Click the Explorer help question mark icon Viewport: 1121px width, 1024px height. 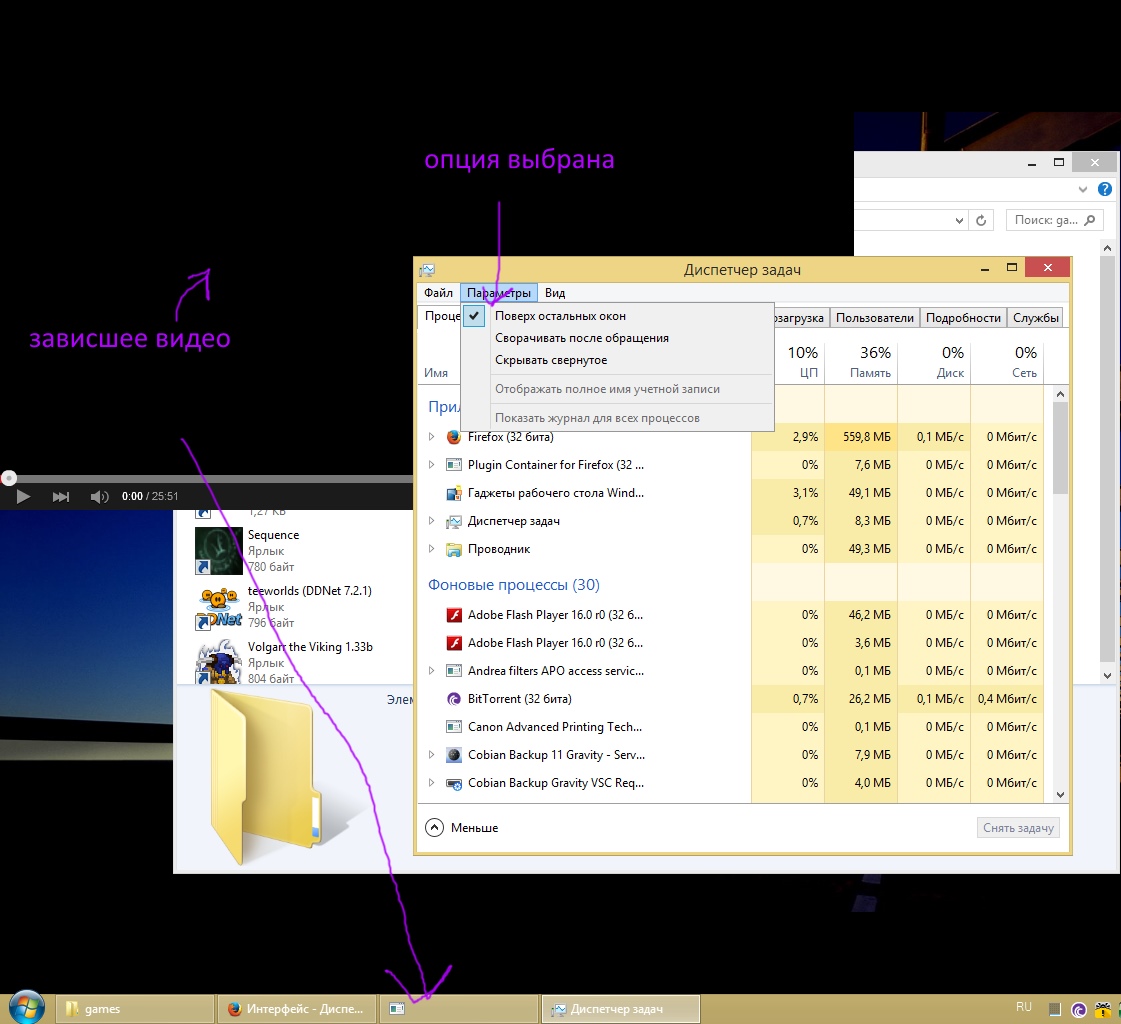[1104, 189]
